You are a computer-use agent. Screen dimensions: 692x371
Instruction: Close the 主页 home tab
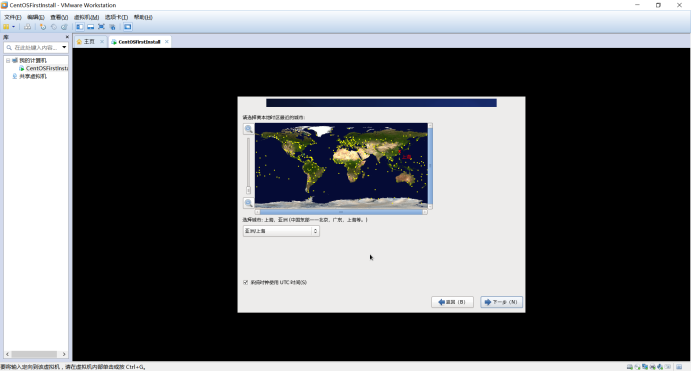[x=102, y=41]
